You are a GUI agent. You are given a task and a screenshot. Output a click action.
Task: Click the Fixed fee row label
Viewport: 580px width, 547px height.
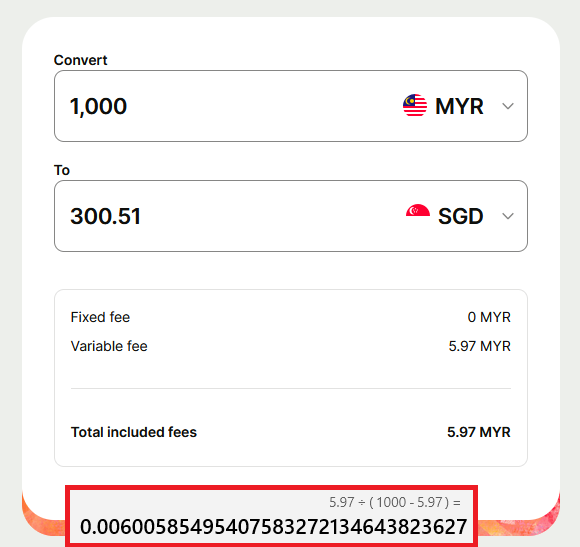pos(100,317)
